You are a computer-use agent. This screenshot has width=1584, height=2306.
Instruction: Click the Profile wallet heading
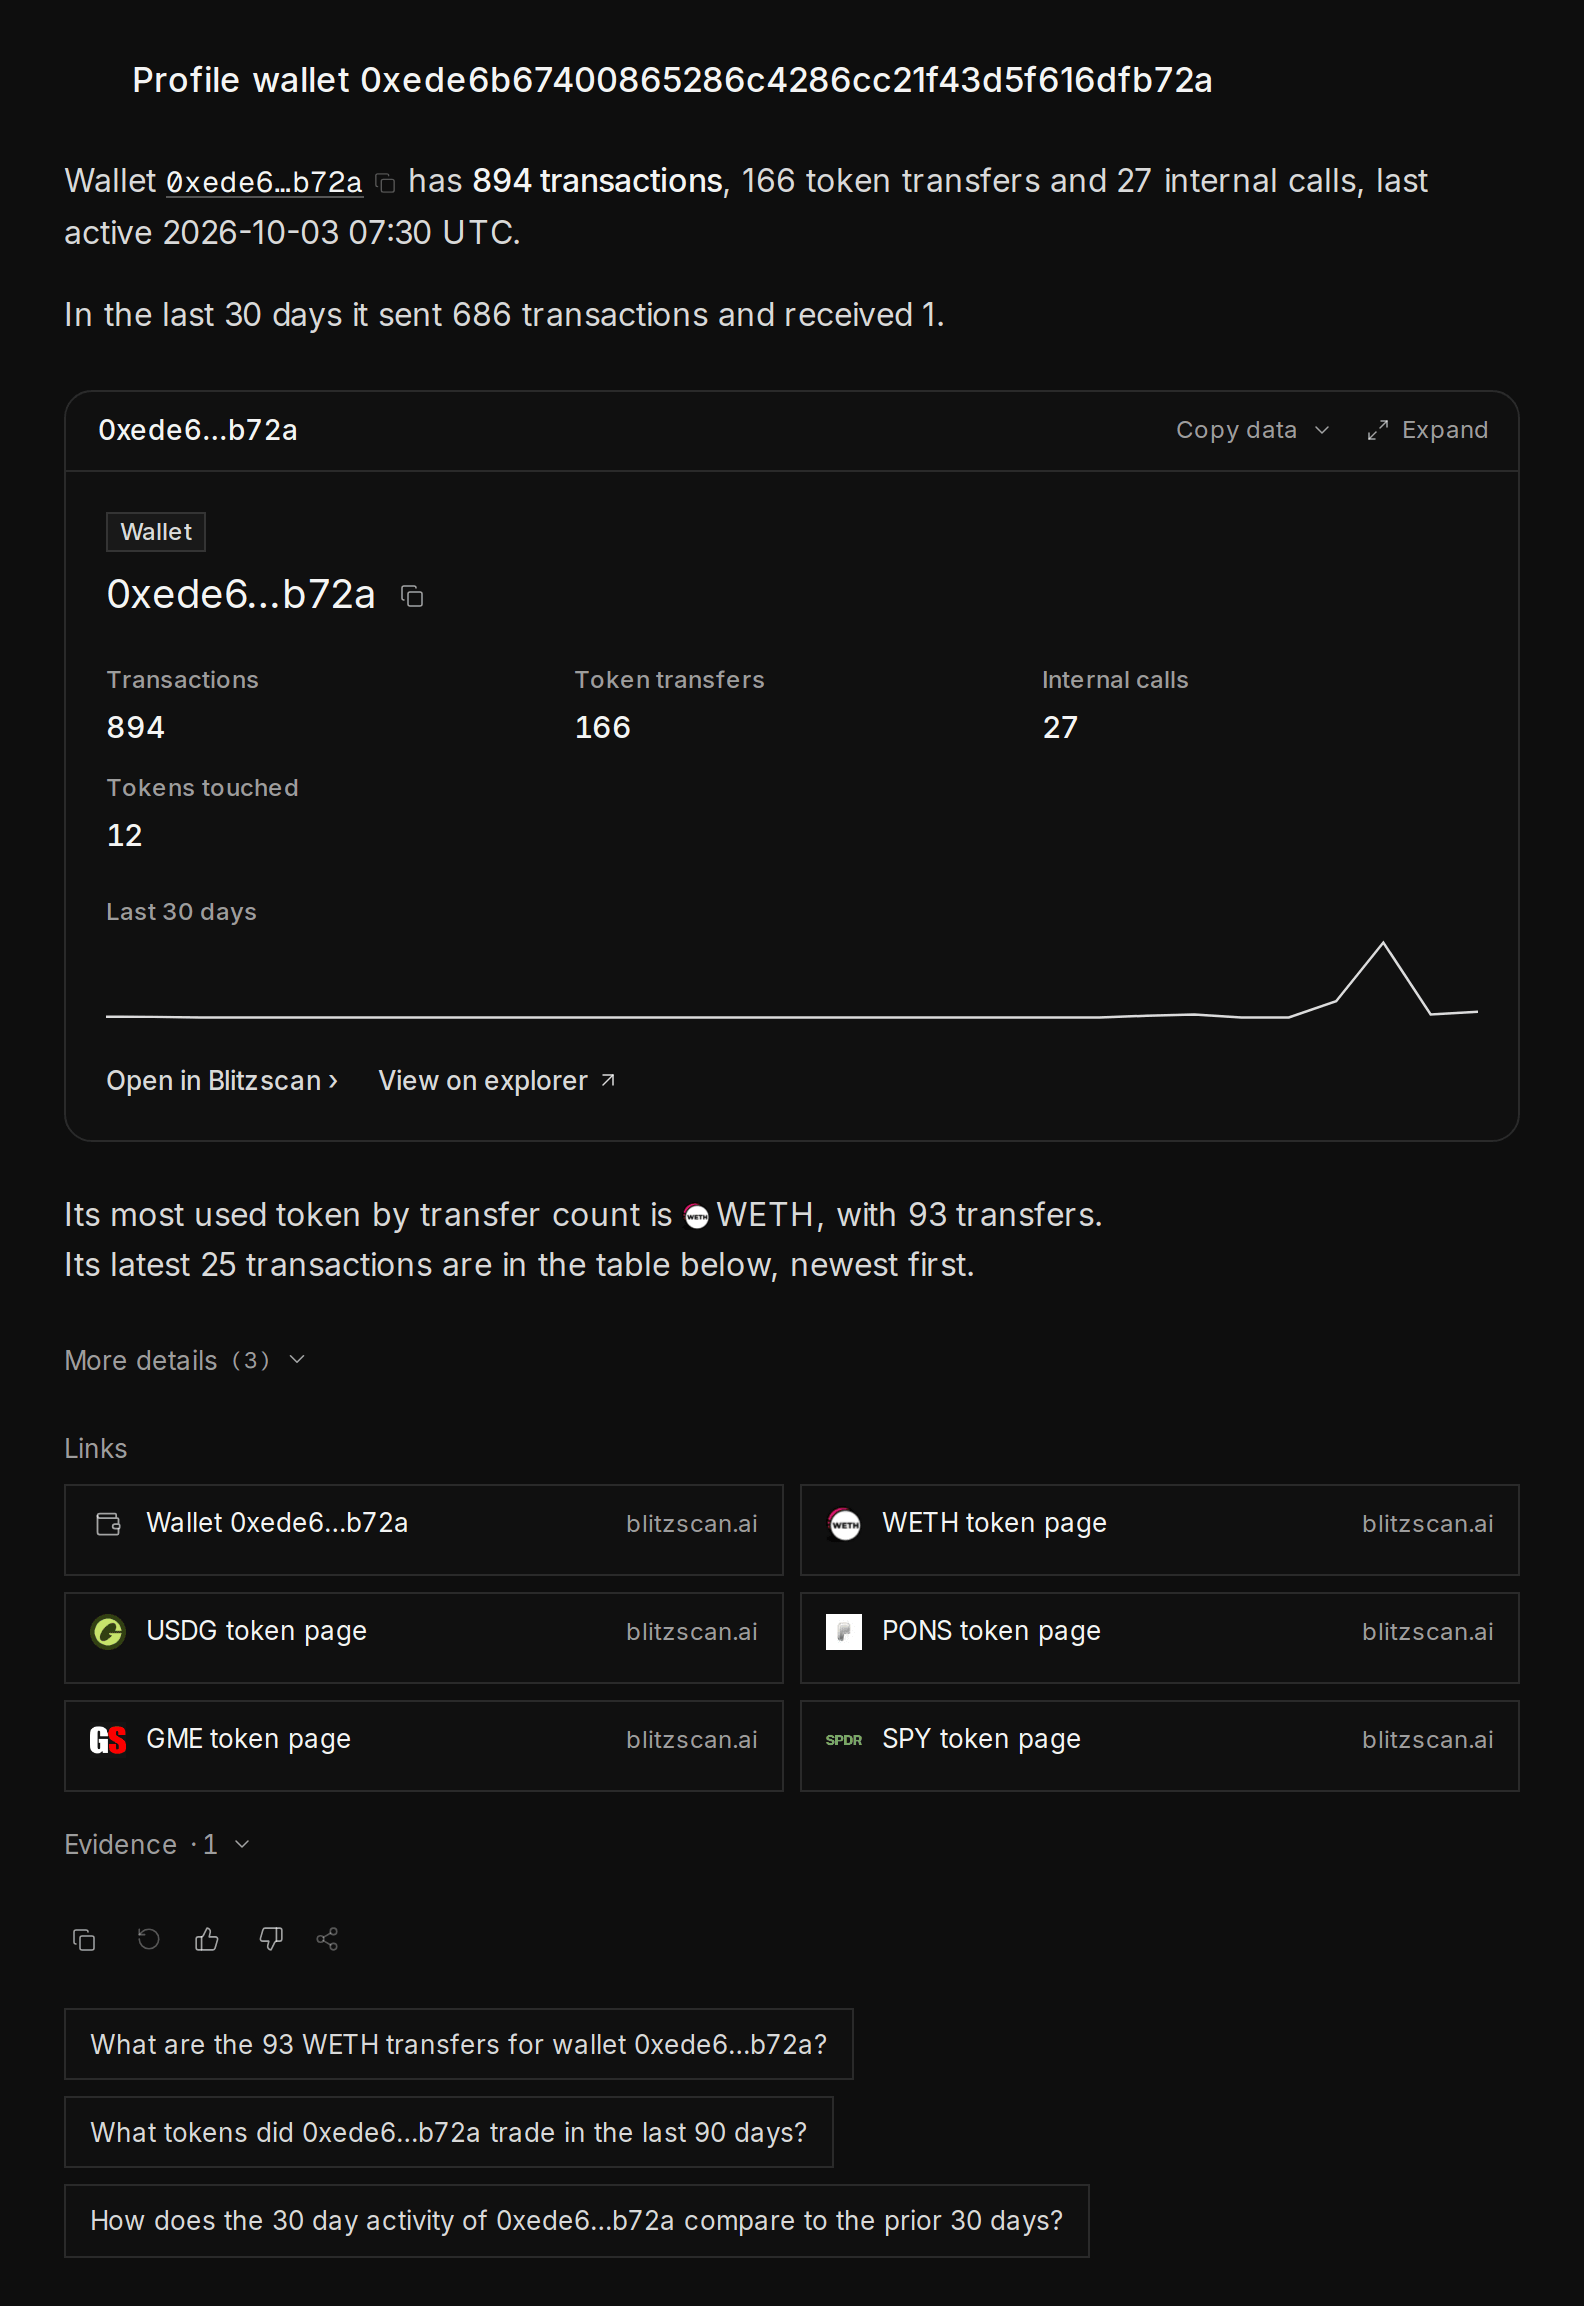[x=672, y=80]
